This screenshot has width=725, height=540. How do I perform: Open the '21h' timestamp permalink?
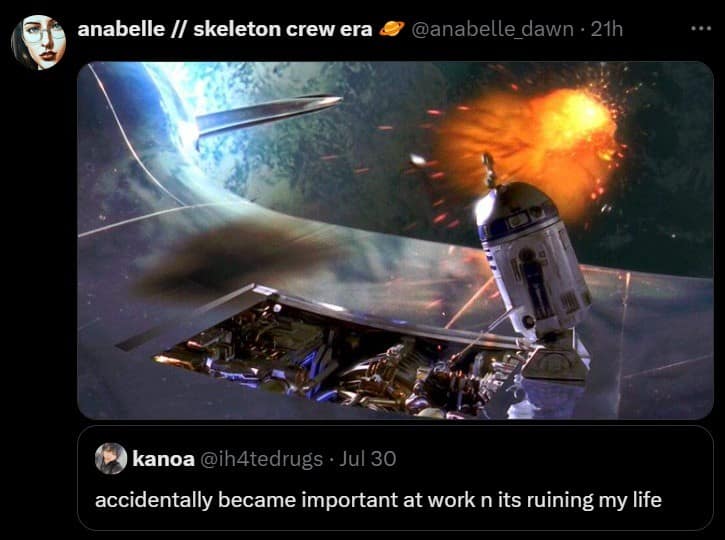coord(607,29)
